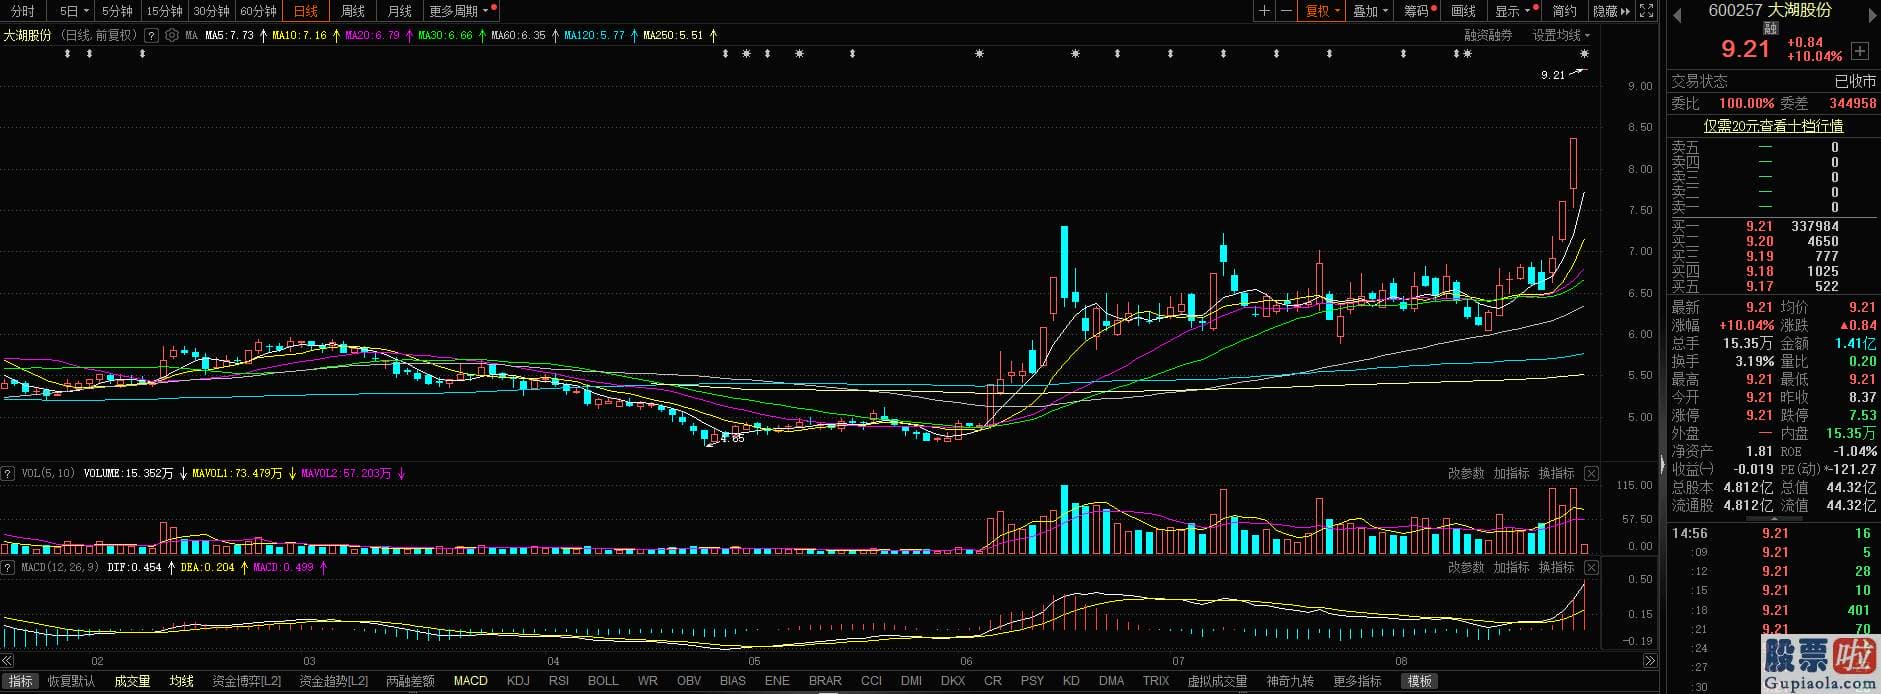Open help for VOL indicator
Screen dimensions: 1881x694
pos(8,473)
